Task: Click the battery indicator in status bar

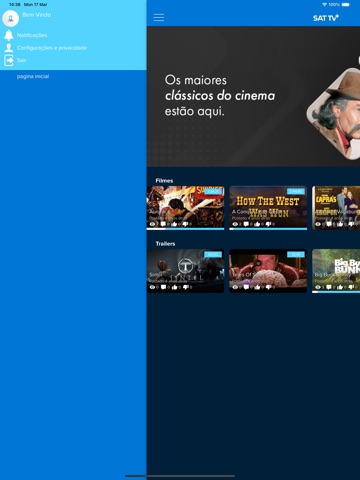Action: tap(346, 5)
